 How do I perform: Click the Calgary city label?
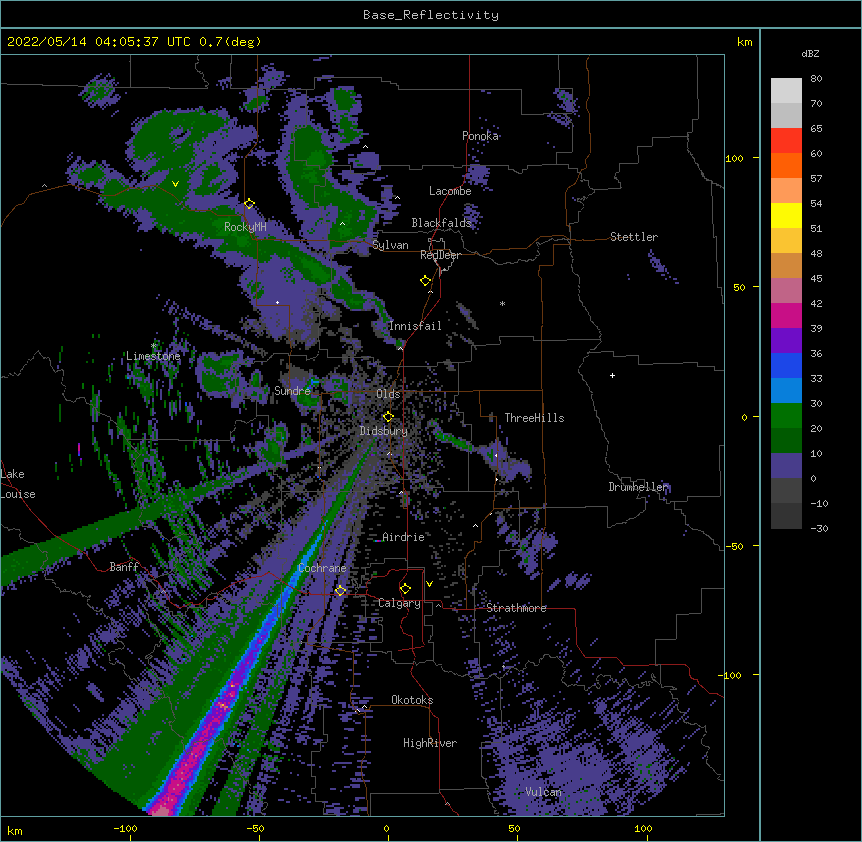(x=399, y=603)
